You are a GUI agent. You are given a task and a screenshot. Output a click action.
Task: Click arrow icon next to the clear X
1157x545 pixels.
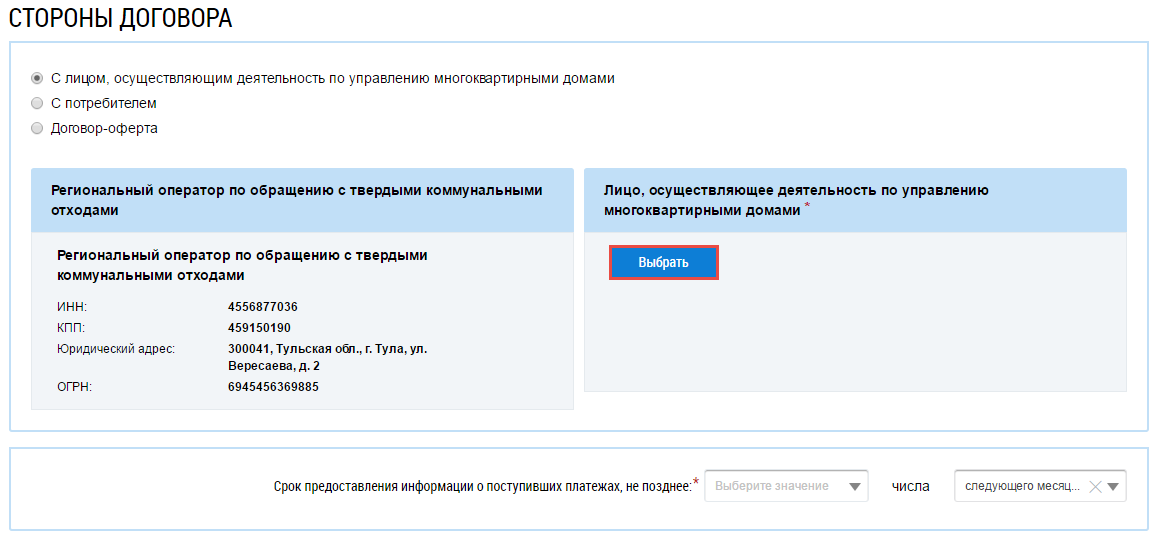tap(1114, 487)
